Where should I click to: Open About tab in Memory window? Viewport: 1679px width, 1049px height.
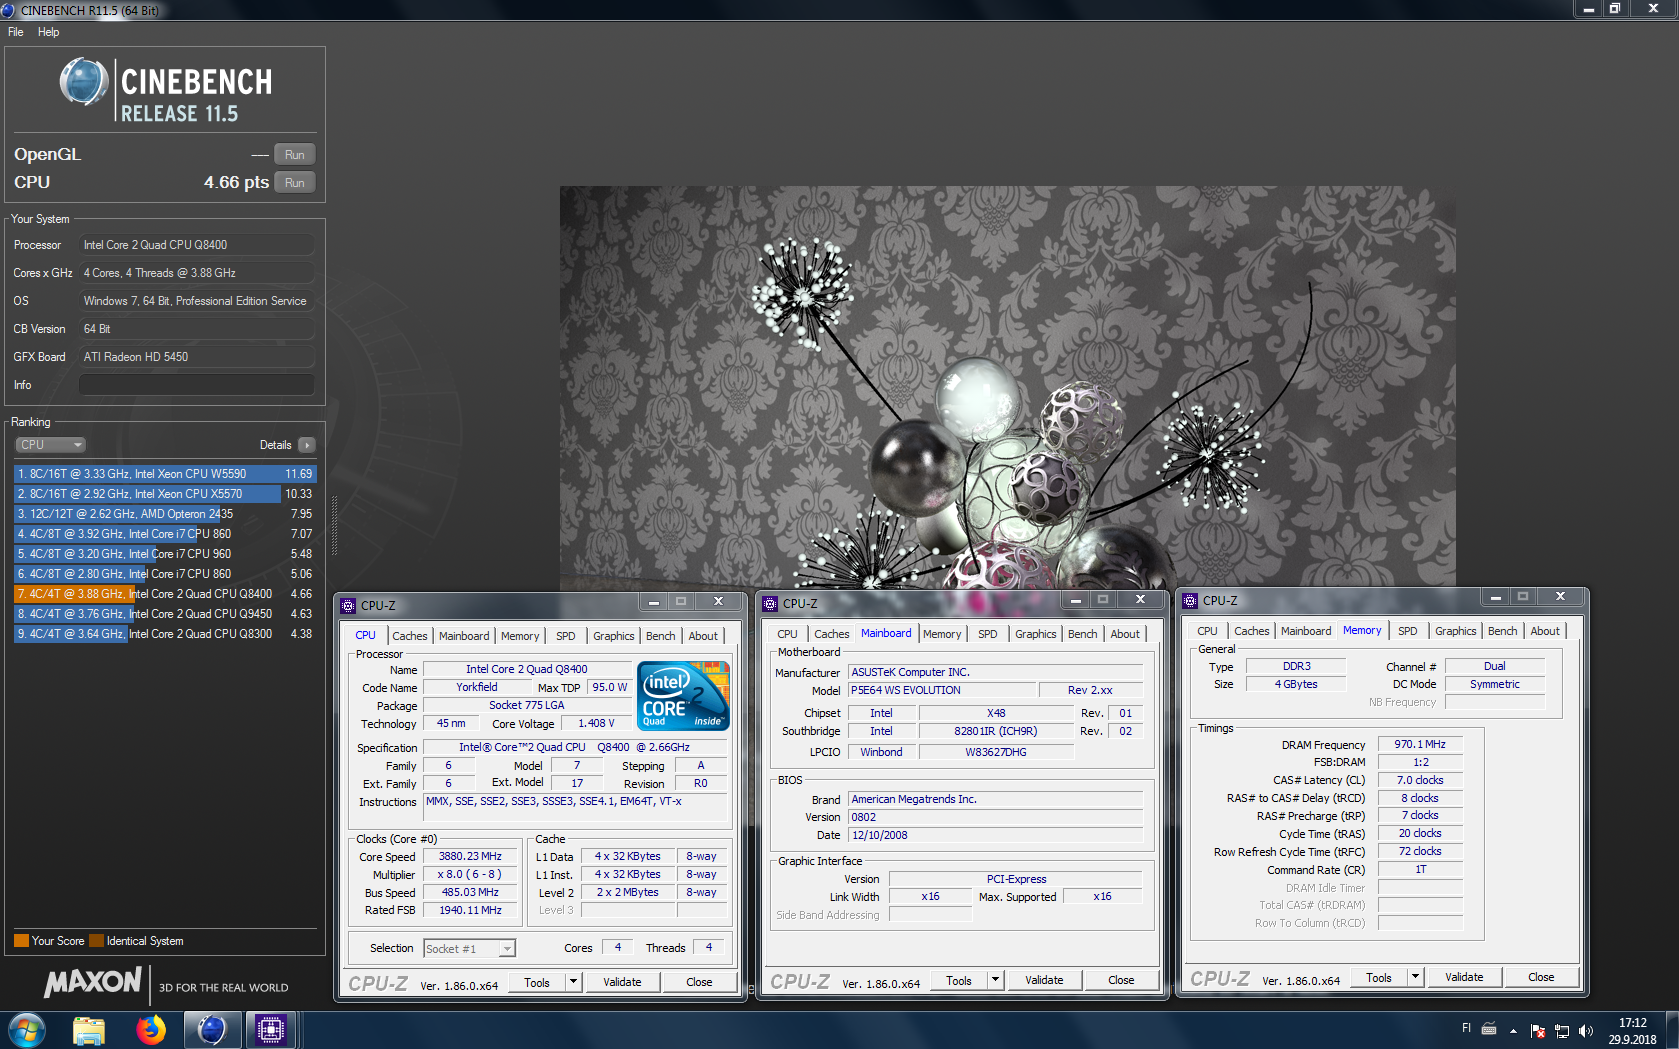tap(1545, 631)
